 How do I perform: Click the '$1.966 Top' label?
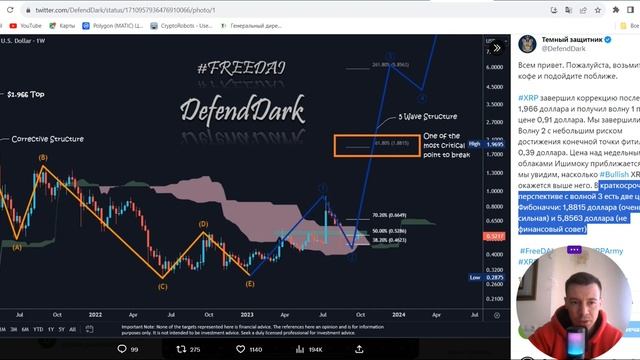pyautogui.click(x=26, y=94)
